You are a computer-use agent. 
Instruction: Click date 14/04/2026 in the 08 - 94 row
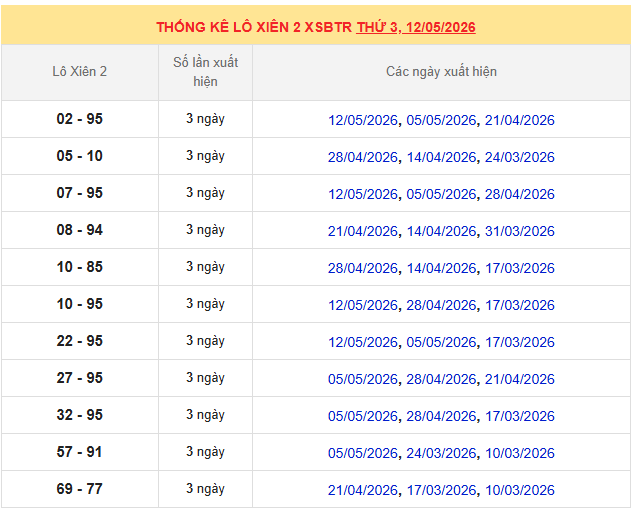[441, 231]
